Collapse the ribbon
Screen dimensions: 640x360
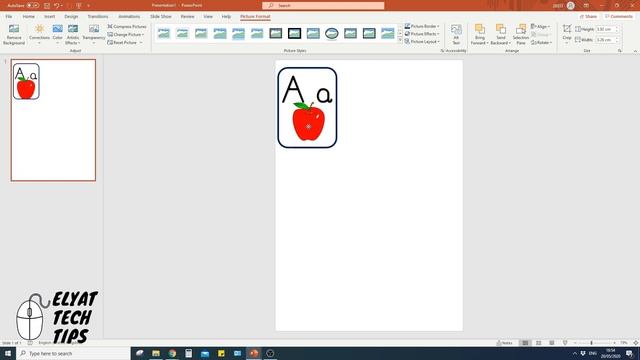[x=635, y=51]
